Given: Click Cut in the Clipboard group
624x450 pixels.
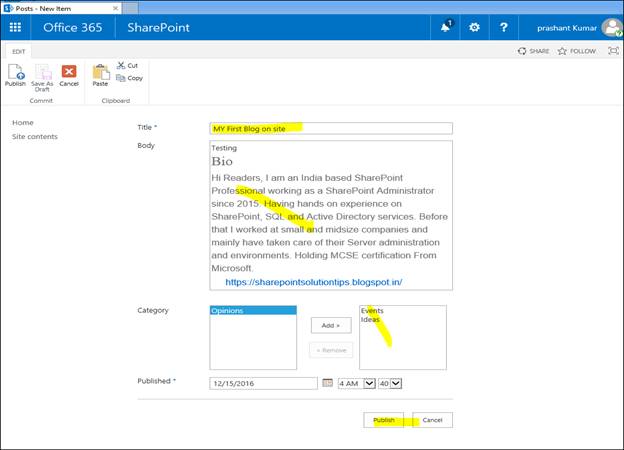Looking at the screenshot, I should [127, 65].
